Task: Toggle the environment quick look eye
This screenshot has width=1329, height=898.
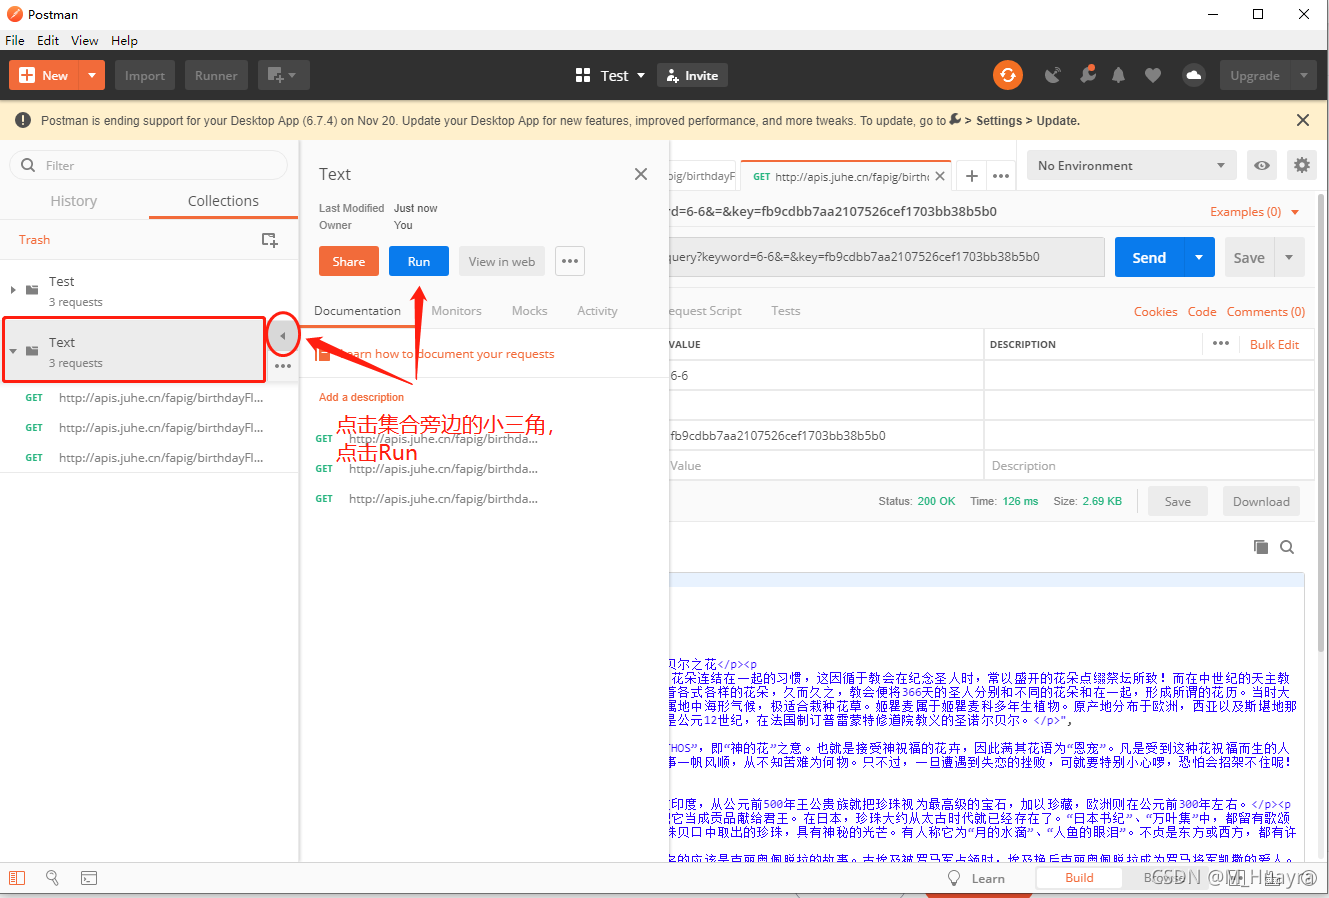Action: pos(1262,166)
